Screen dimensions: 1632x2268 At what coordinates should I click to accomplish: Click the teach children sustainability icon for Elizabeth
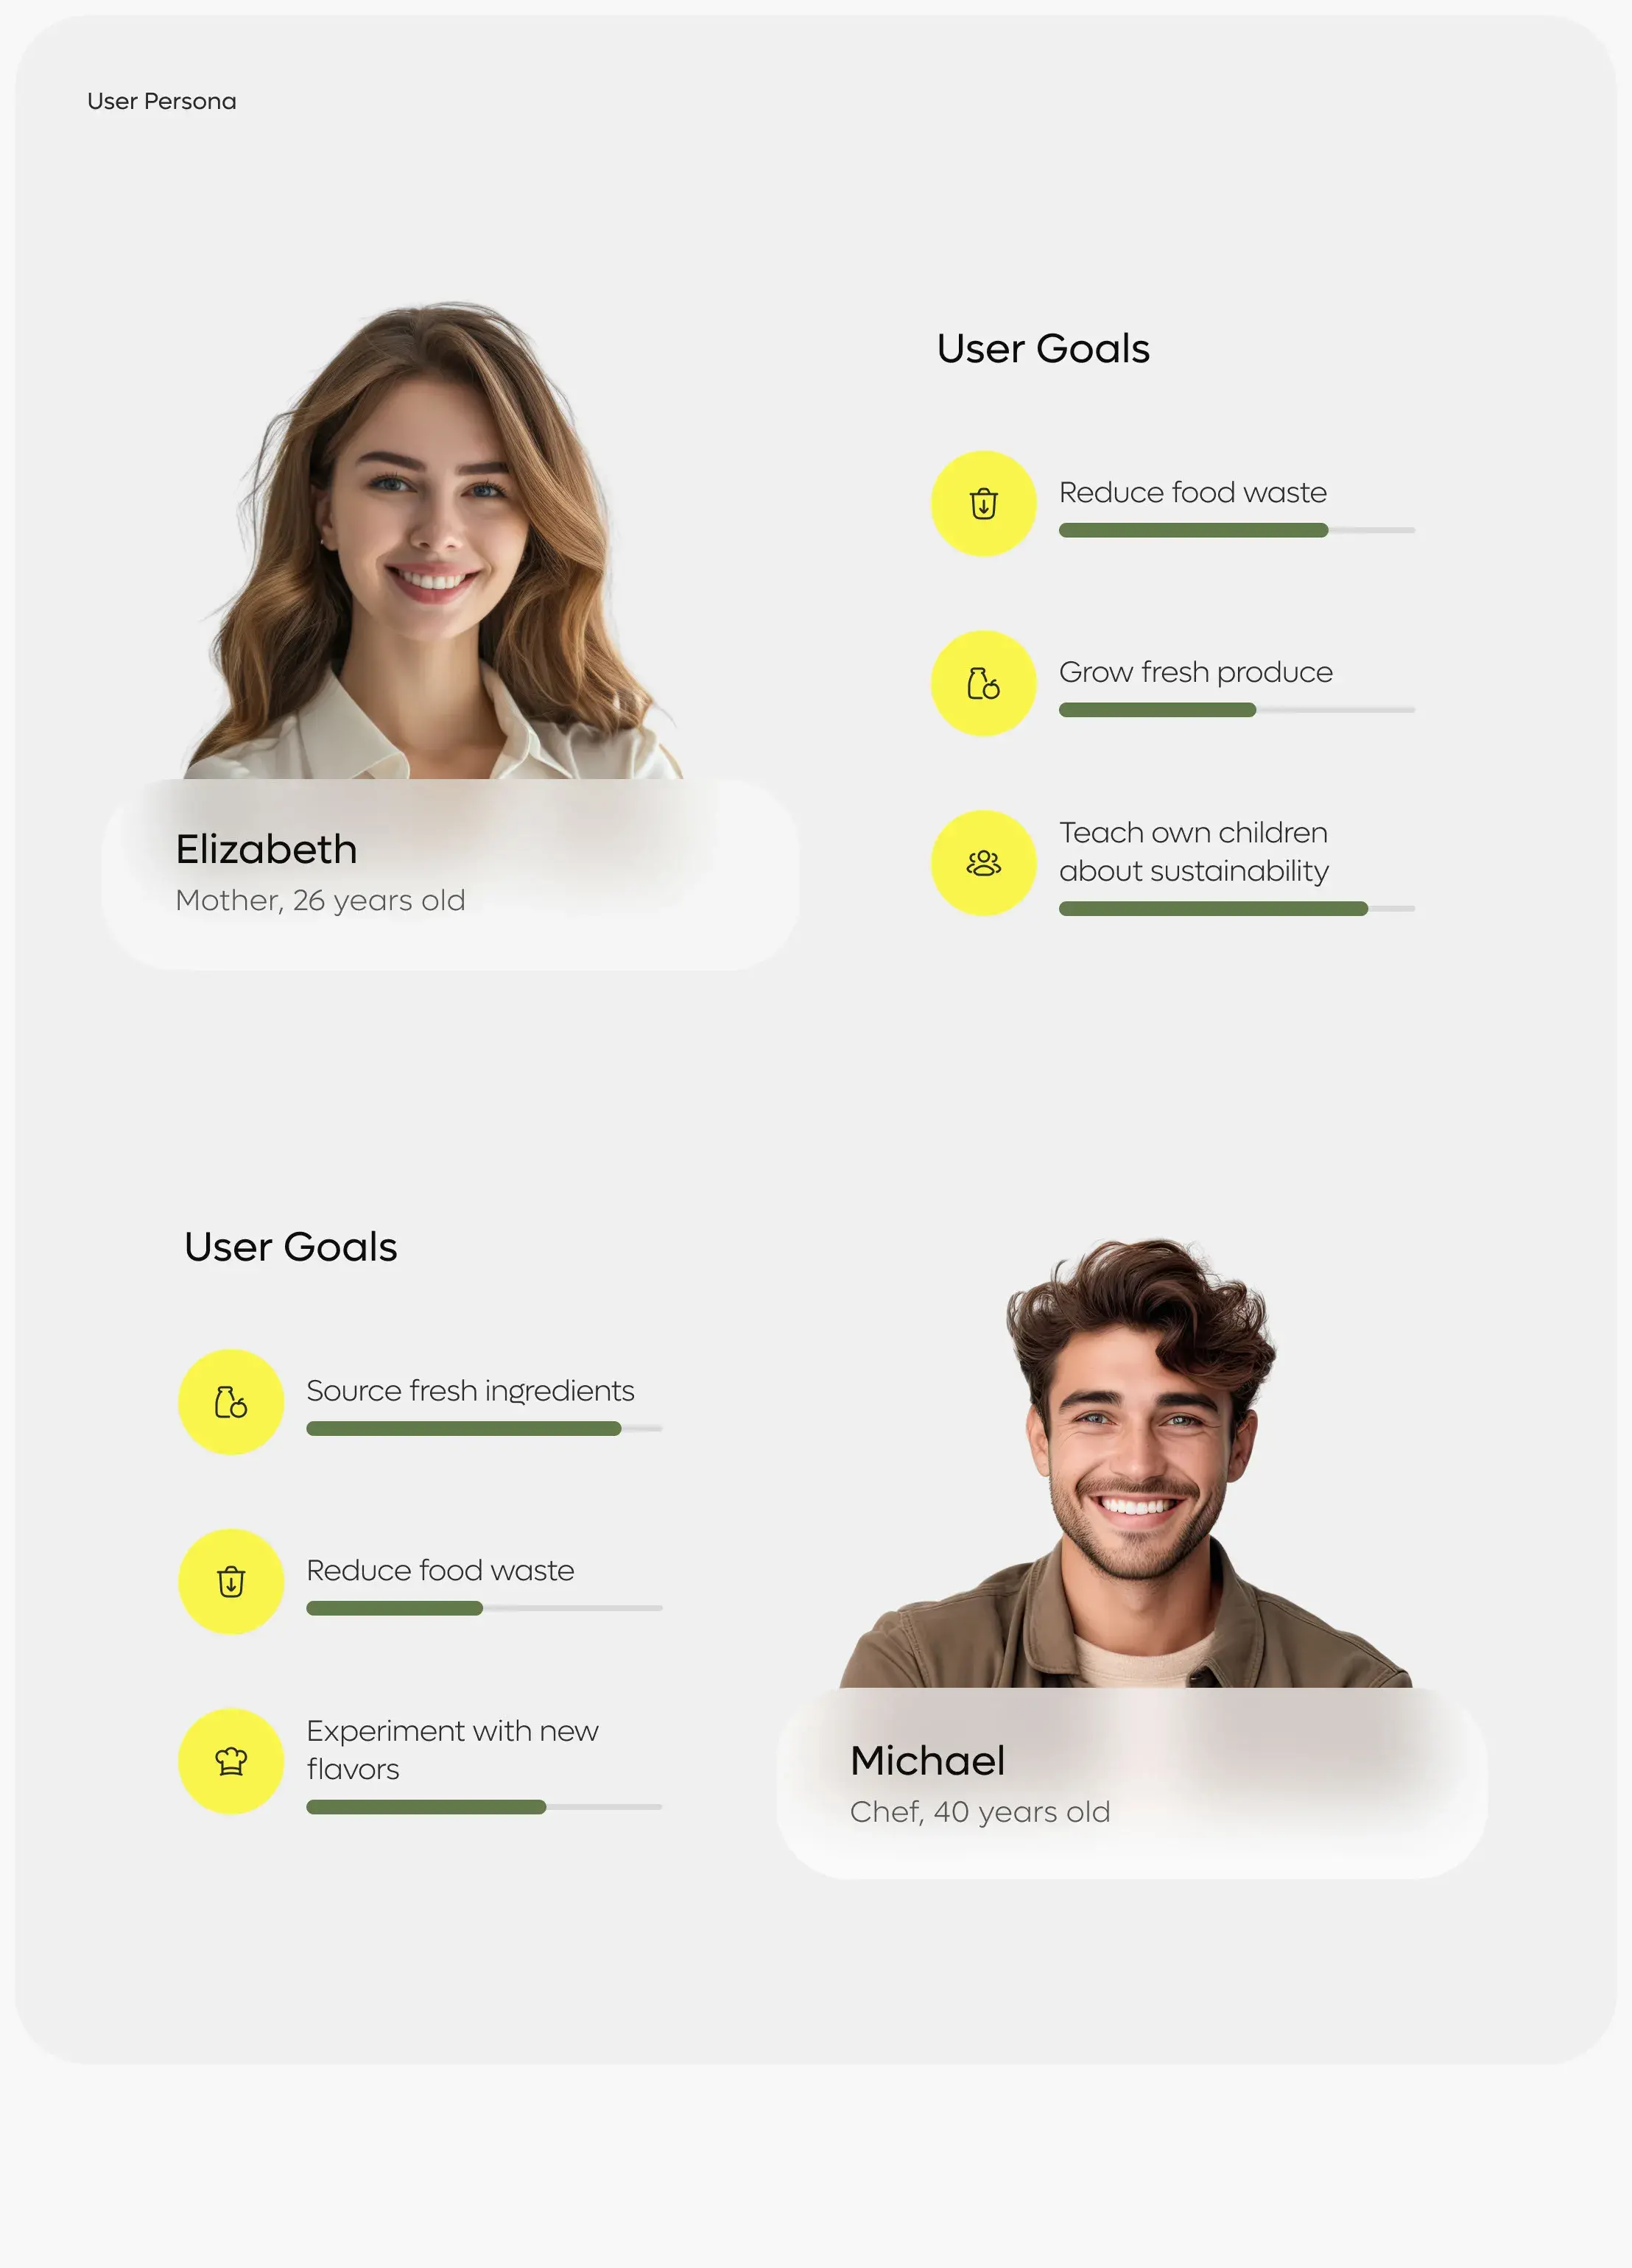(982, 863)
